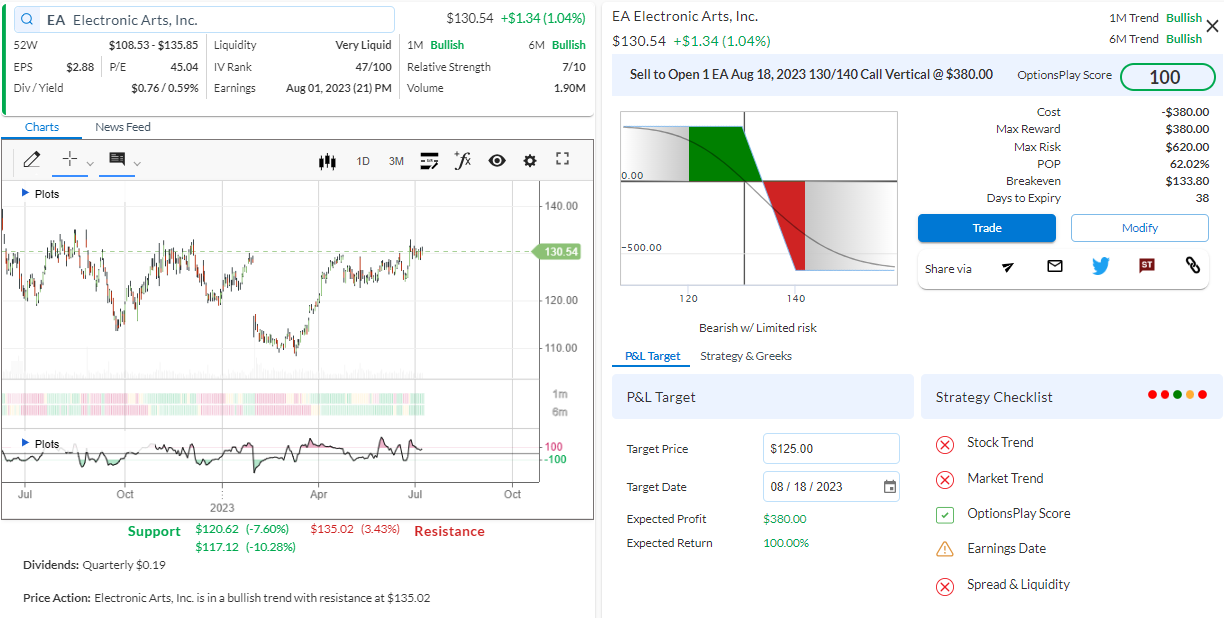Click the Expected Profit $380.00 value
The width and height of the screenshot is (1224, 618).
(785, 519)
